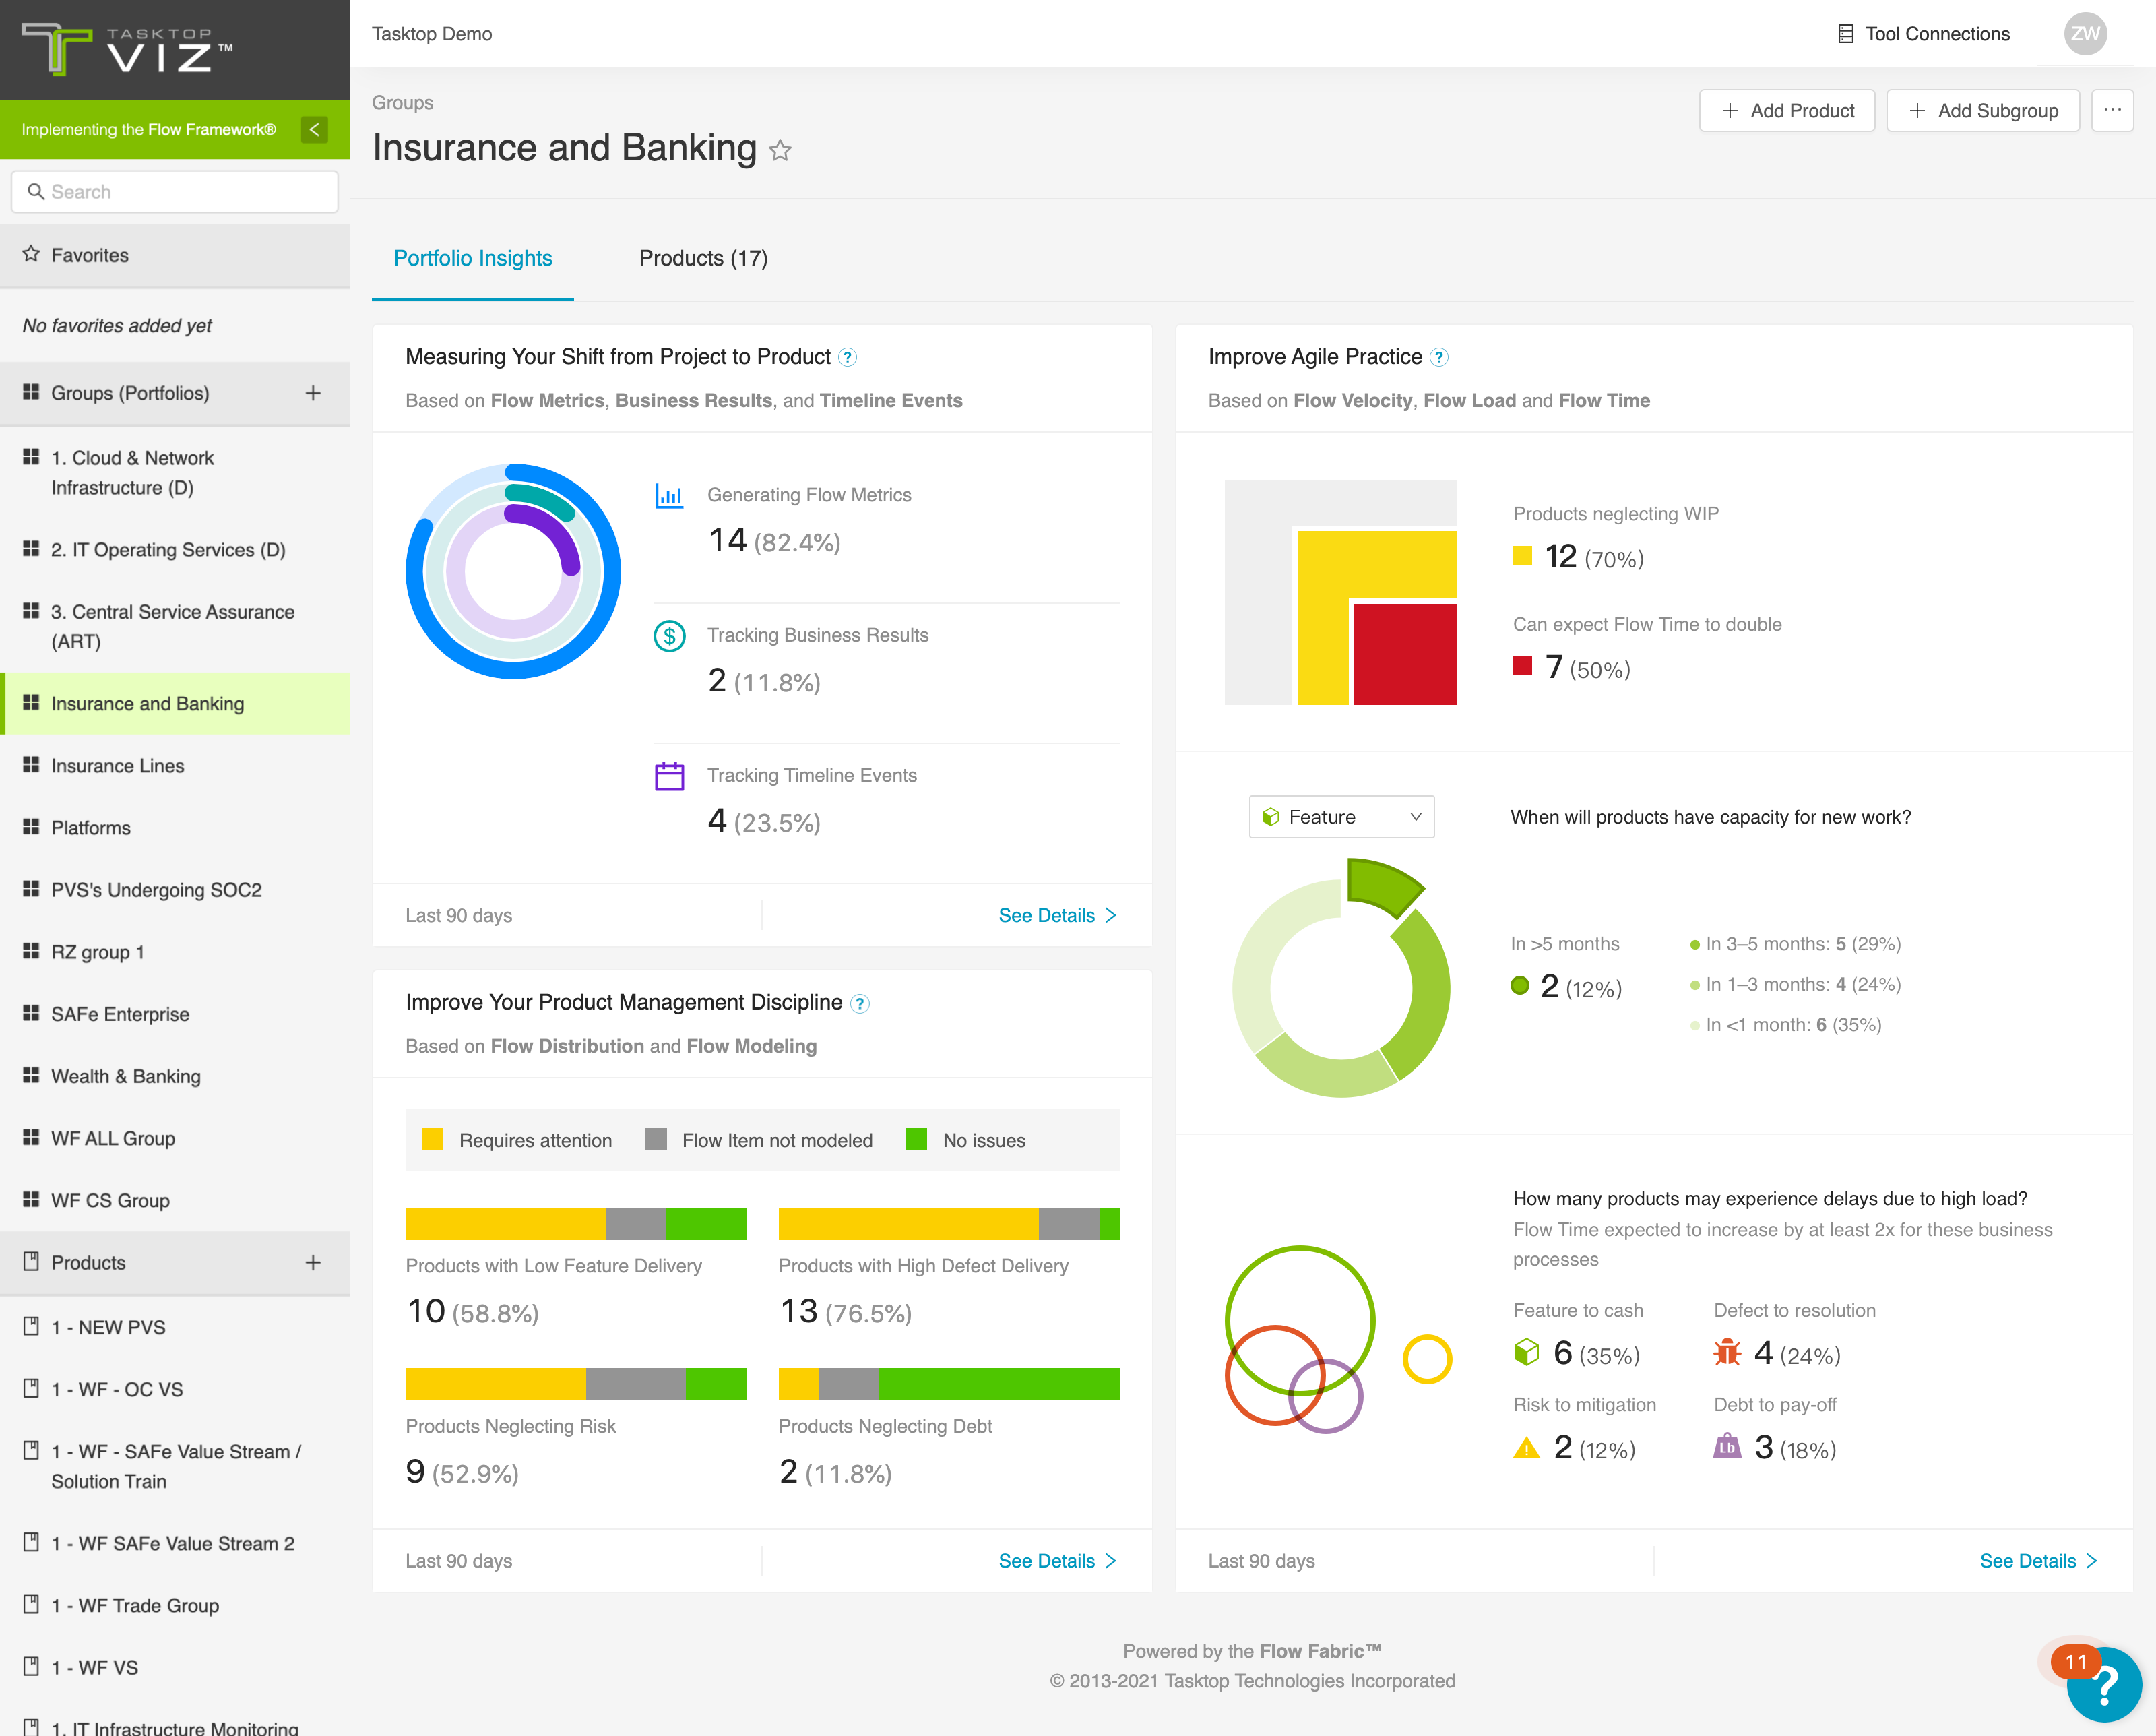Click the help icon beside Measuring Your Shift
Viewport: 2156px width, 1736px height.
(847, 358)
